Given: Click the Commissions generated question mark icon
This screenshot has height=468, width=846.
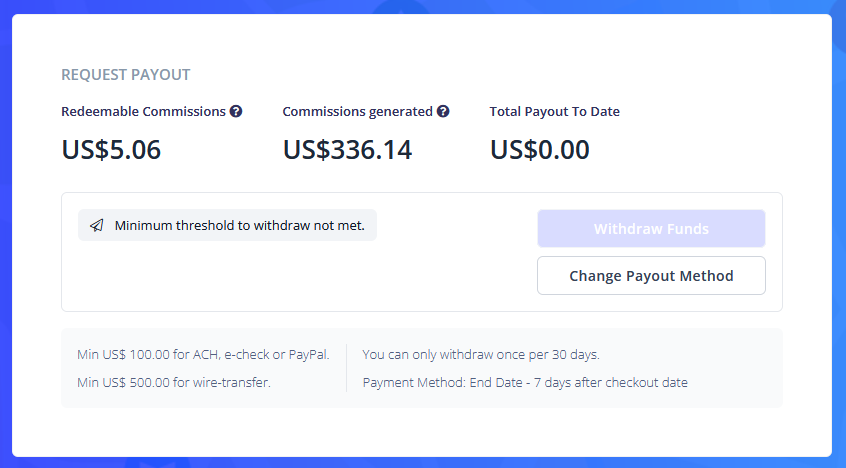Looking at the screenshot, I should [x=443, y=111].
